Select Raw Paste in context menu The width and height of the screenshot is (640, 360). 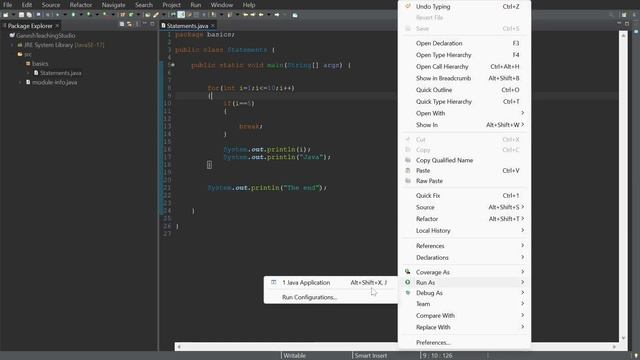464,181
